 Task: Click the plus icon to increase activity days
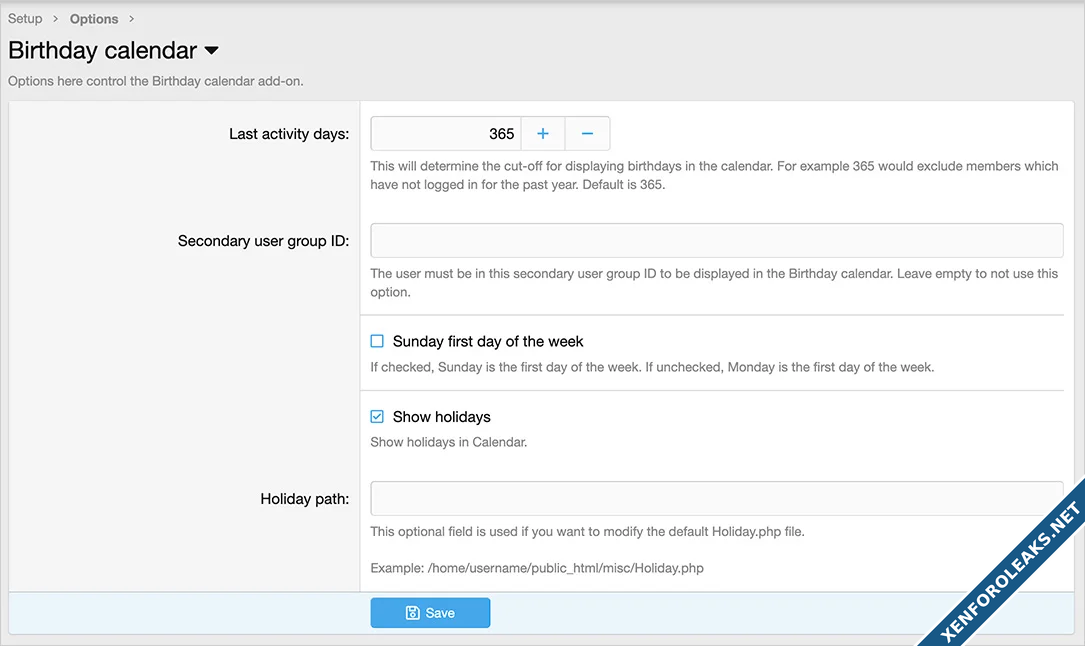tap(543, 134)
